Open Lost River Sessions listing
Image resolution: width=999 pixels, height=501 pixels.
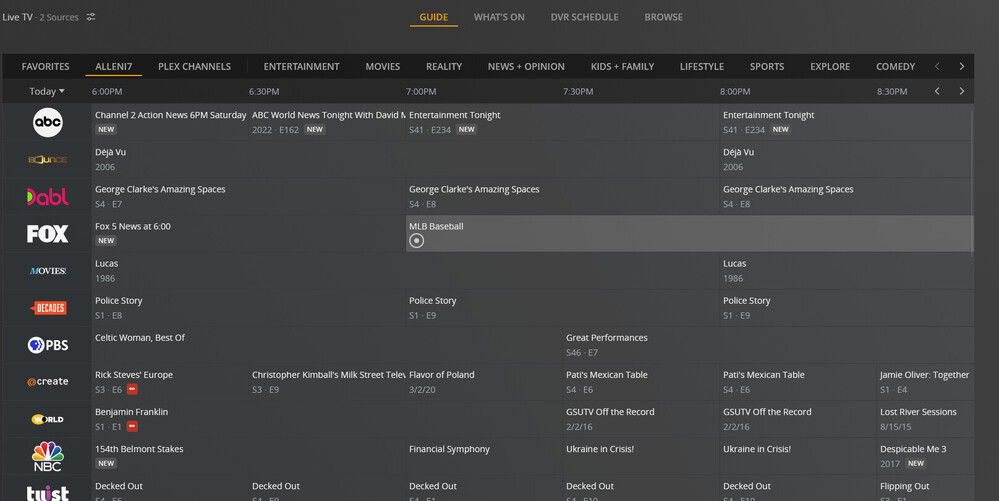pos(925,419)
